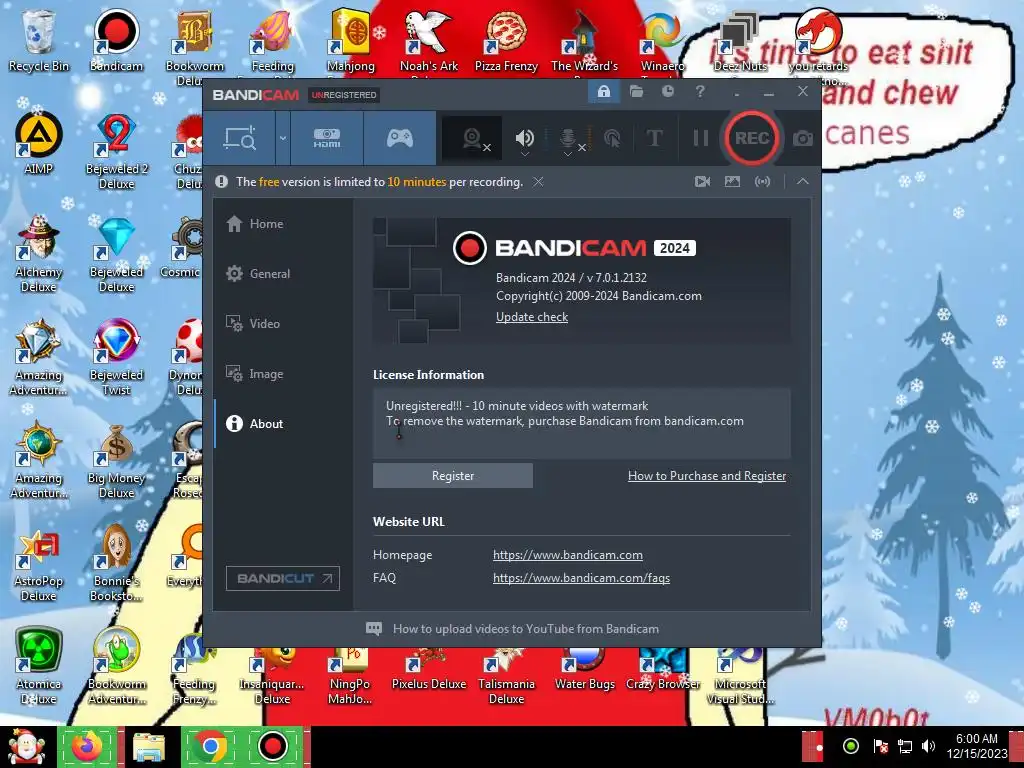This screenshot has height=768, width=1024.
Task: Open Chrome from the taskbar
Action: click(x=210, y=747)
